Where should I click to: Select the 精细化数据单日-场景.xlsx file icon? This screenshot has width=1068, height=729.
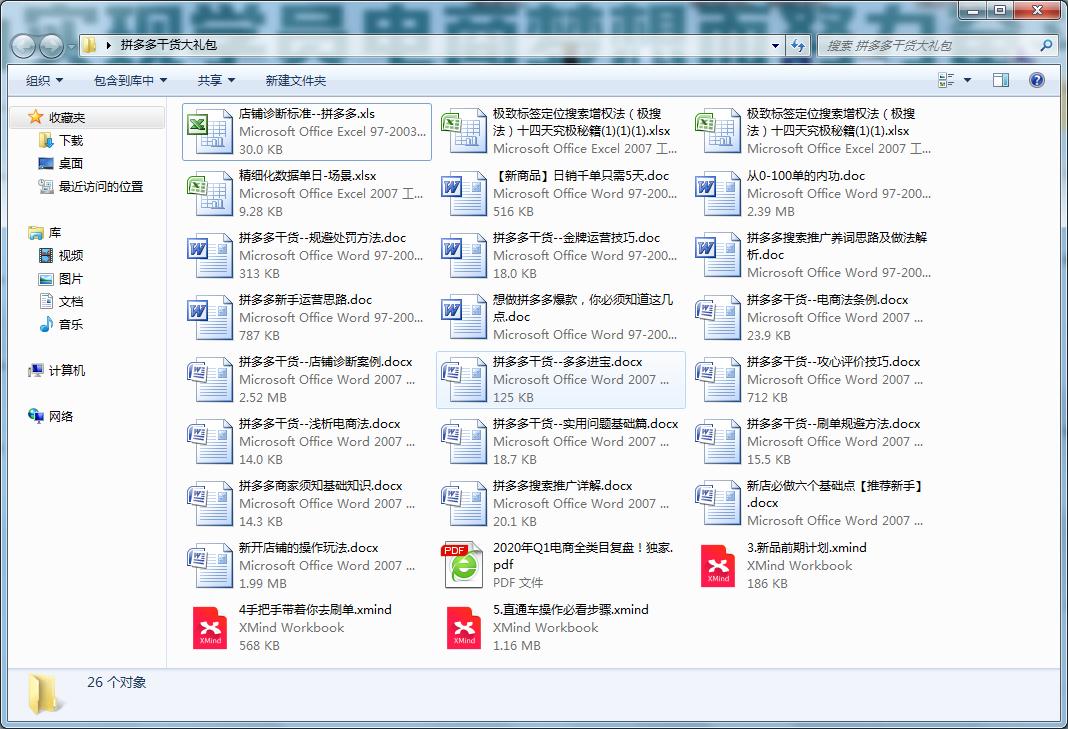pyautogui.click(x=210, y=193)
